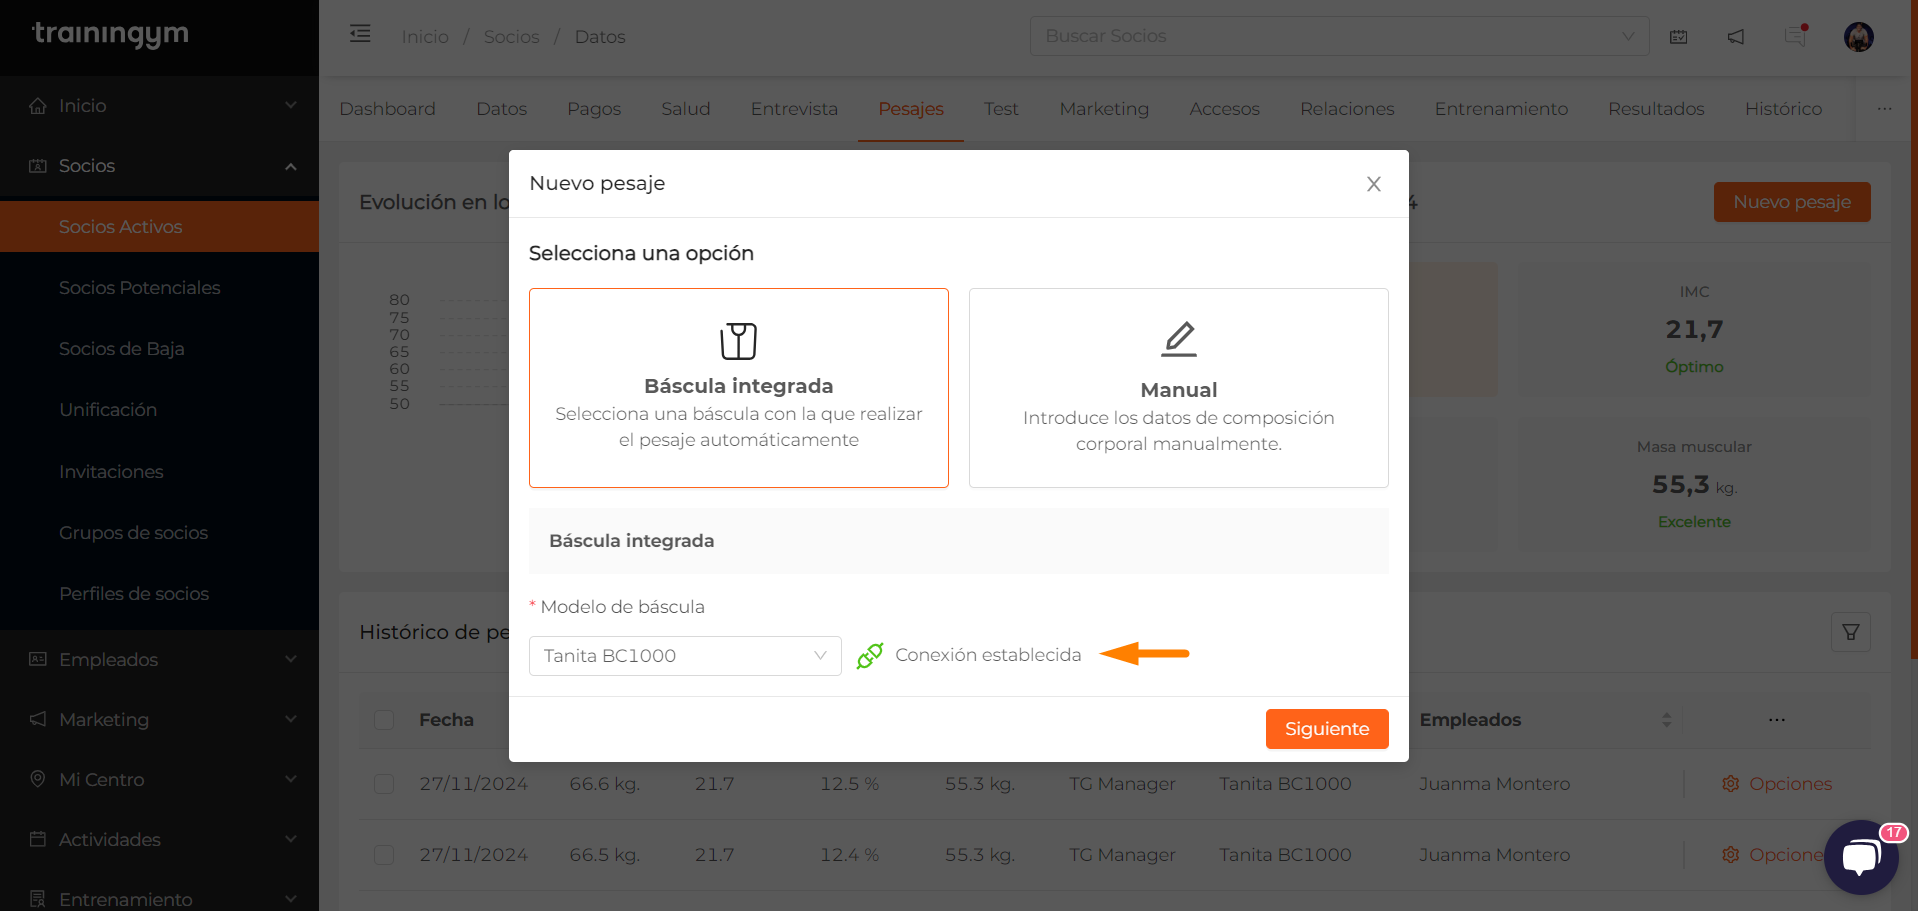
Task: Open table column options three-dots
Action: (x=1777, y=720)
